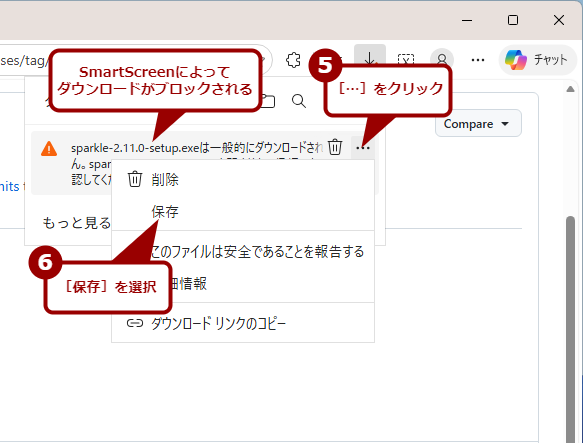
Task: Open the browser settings three-dots menu
Action: [478, 60]
